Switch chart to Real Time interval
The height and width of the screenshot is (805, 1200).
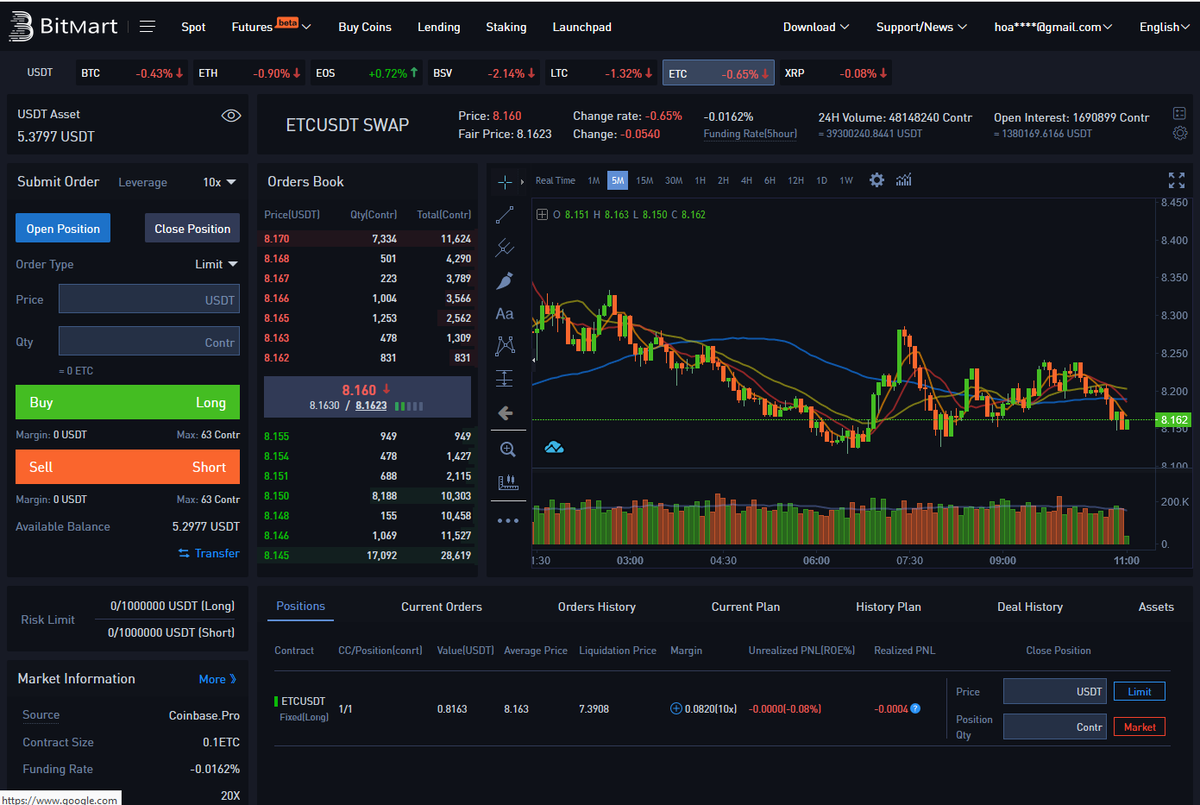[x=555, y=181]
